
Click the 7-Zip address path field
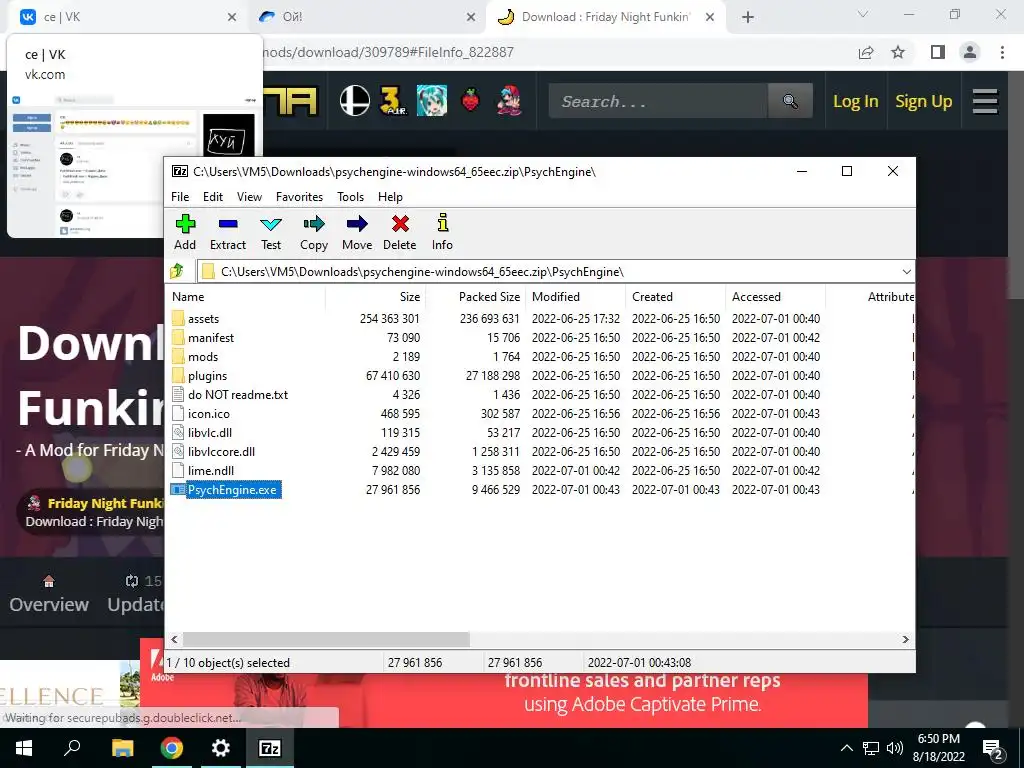[549, 272]
